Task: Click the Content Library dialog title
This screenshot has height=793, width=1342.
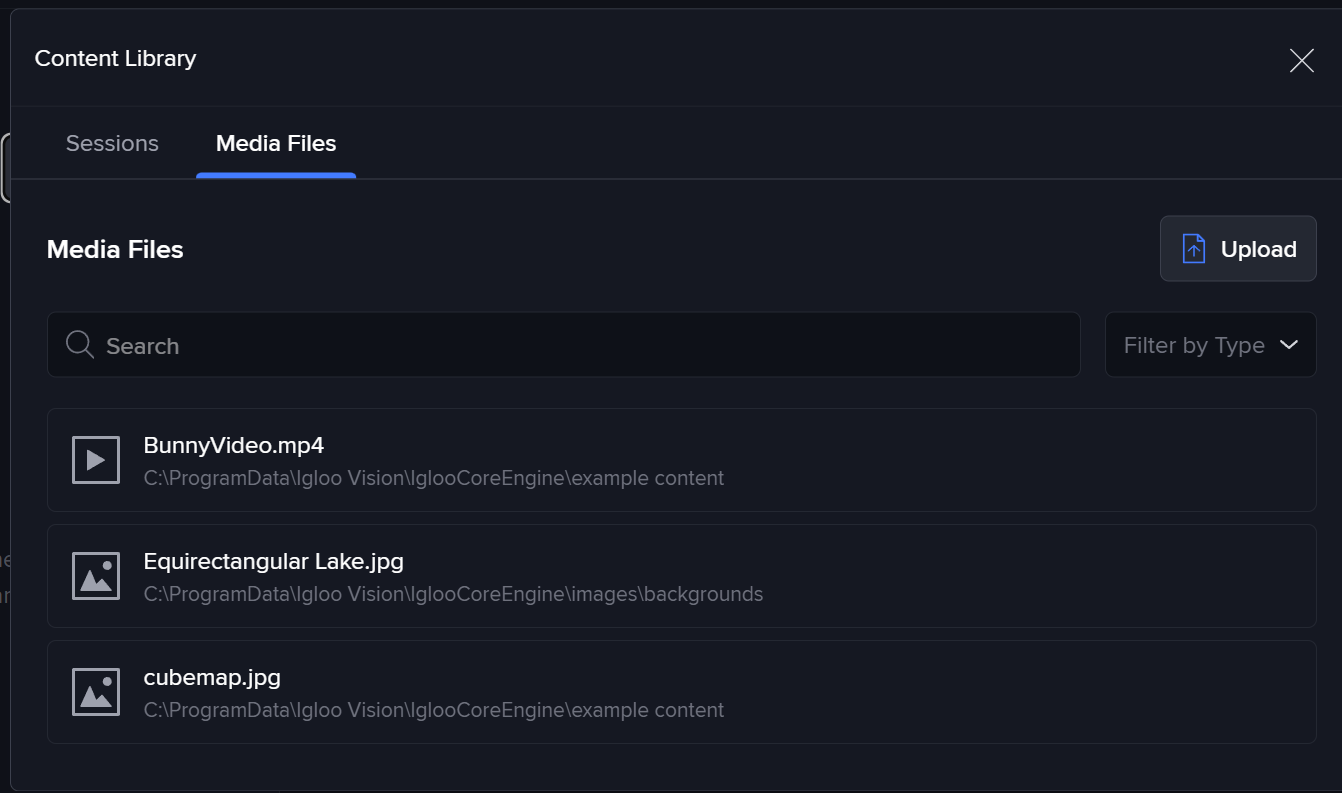Action: click(x=115, y=58)
